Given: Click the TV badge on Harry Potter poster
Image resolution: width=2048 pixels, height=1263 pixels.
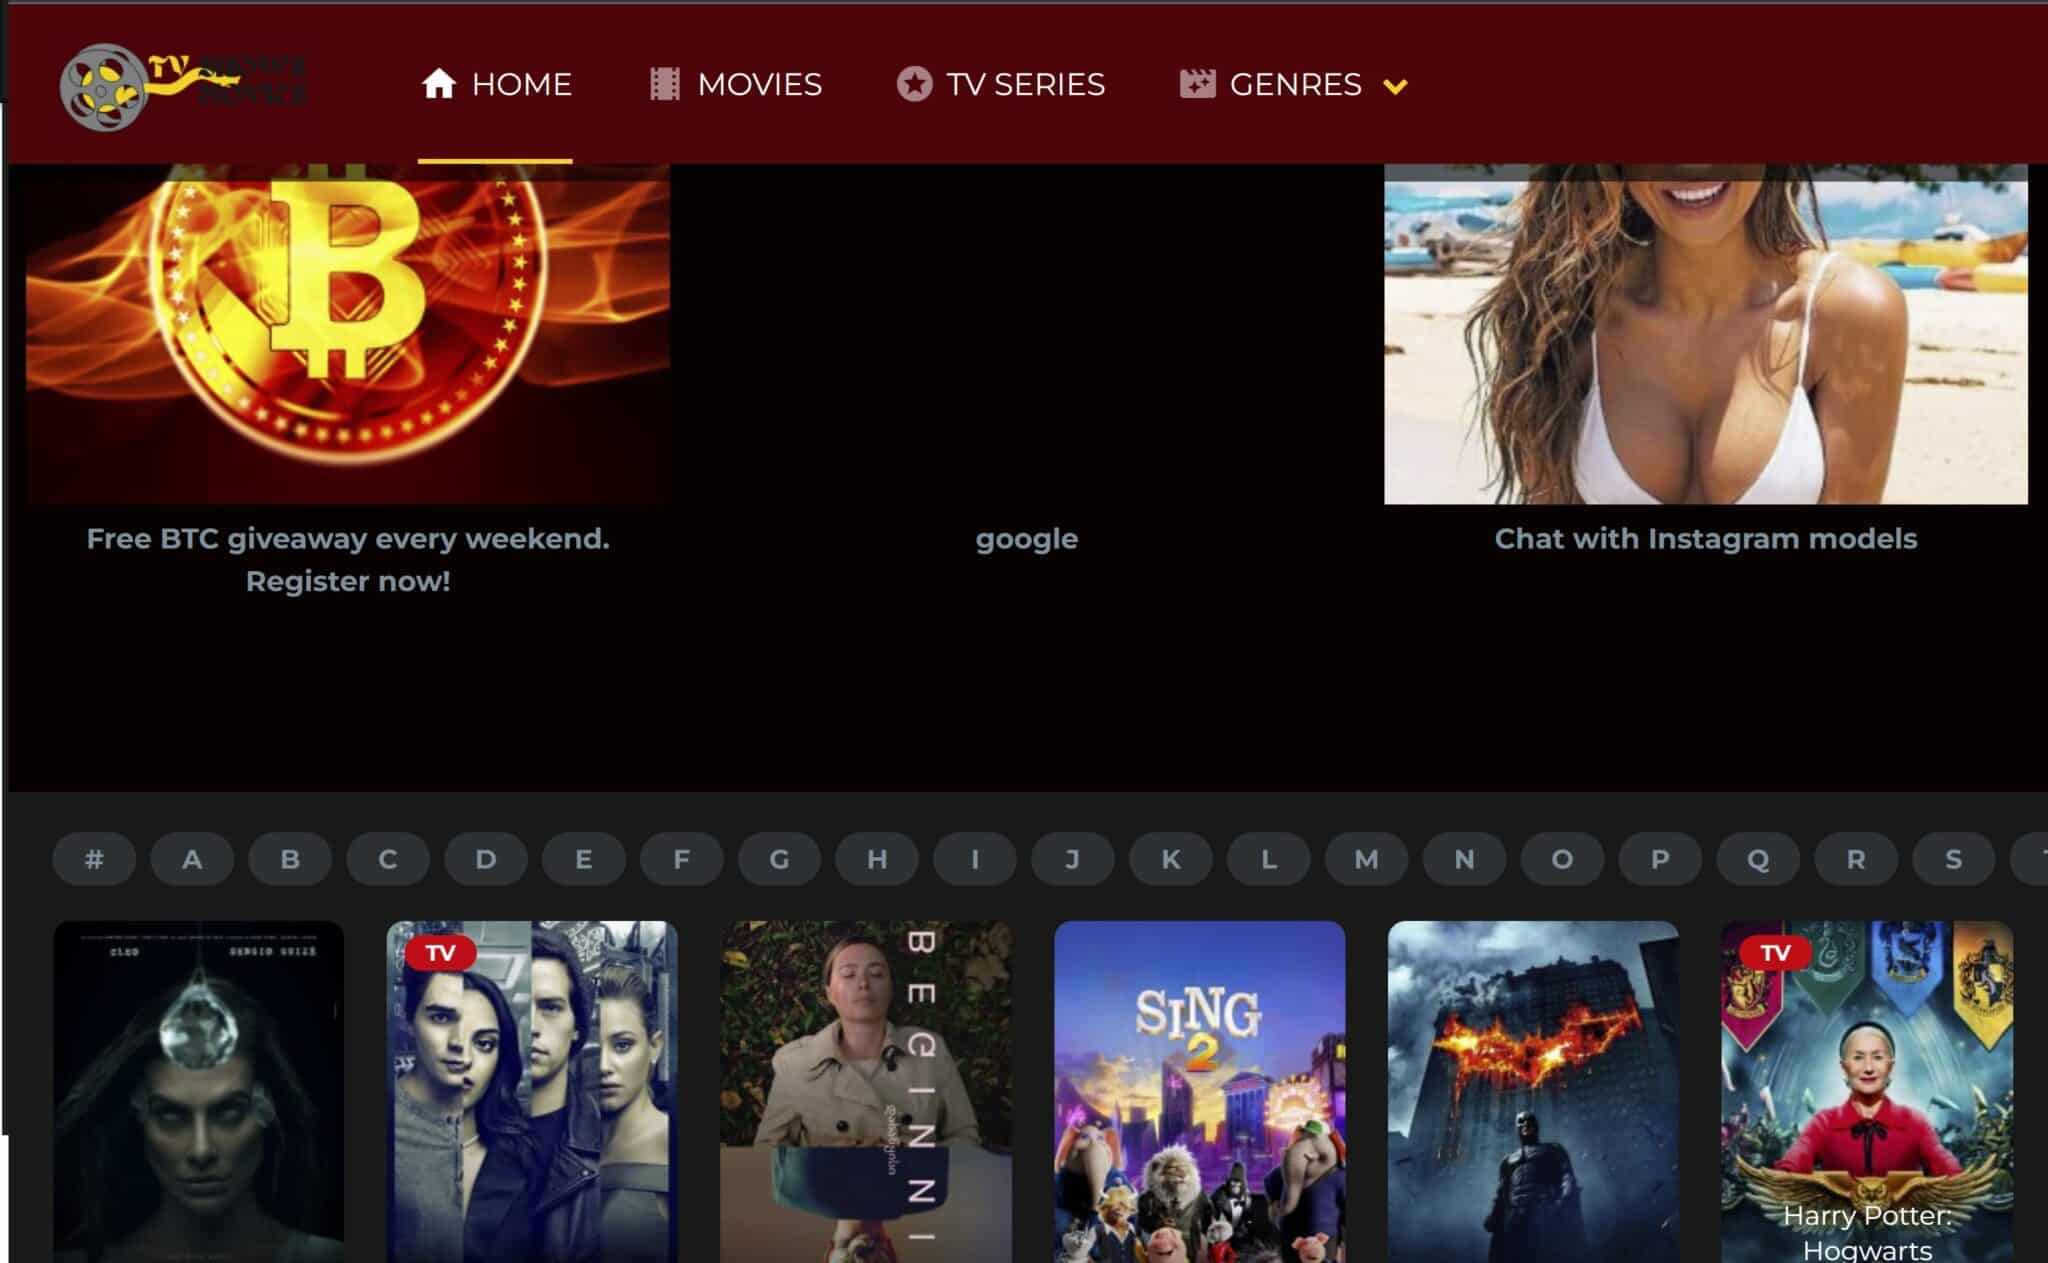Looking at the screenshot, I should click(x=1775, y=952).
